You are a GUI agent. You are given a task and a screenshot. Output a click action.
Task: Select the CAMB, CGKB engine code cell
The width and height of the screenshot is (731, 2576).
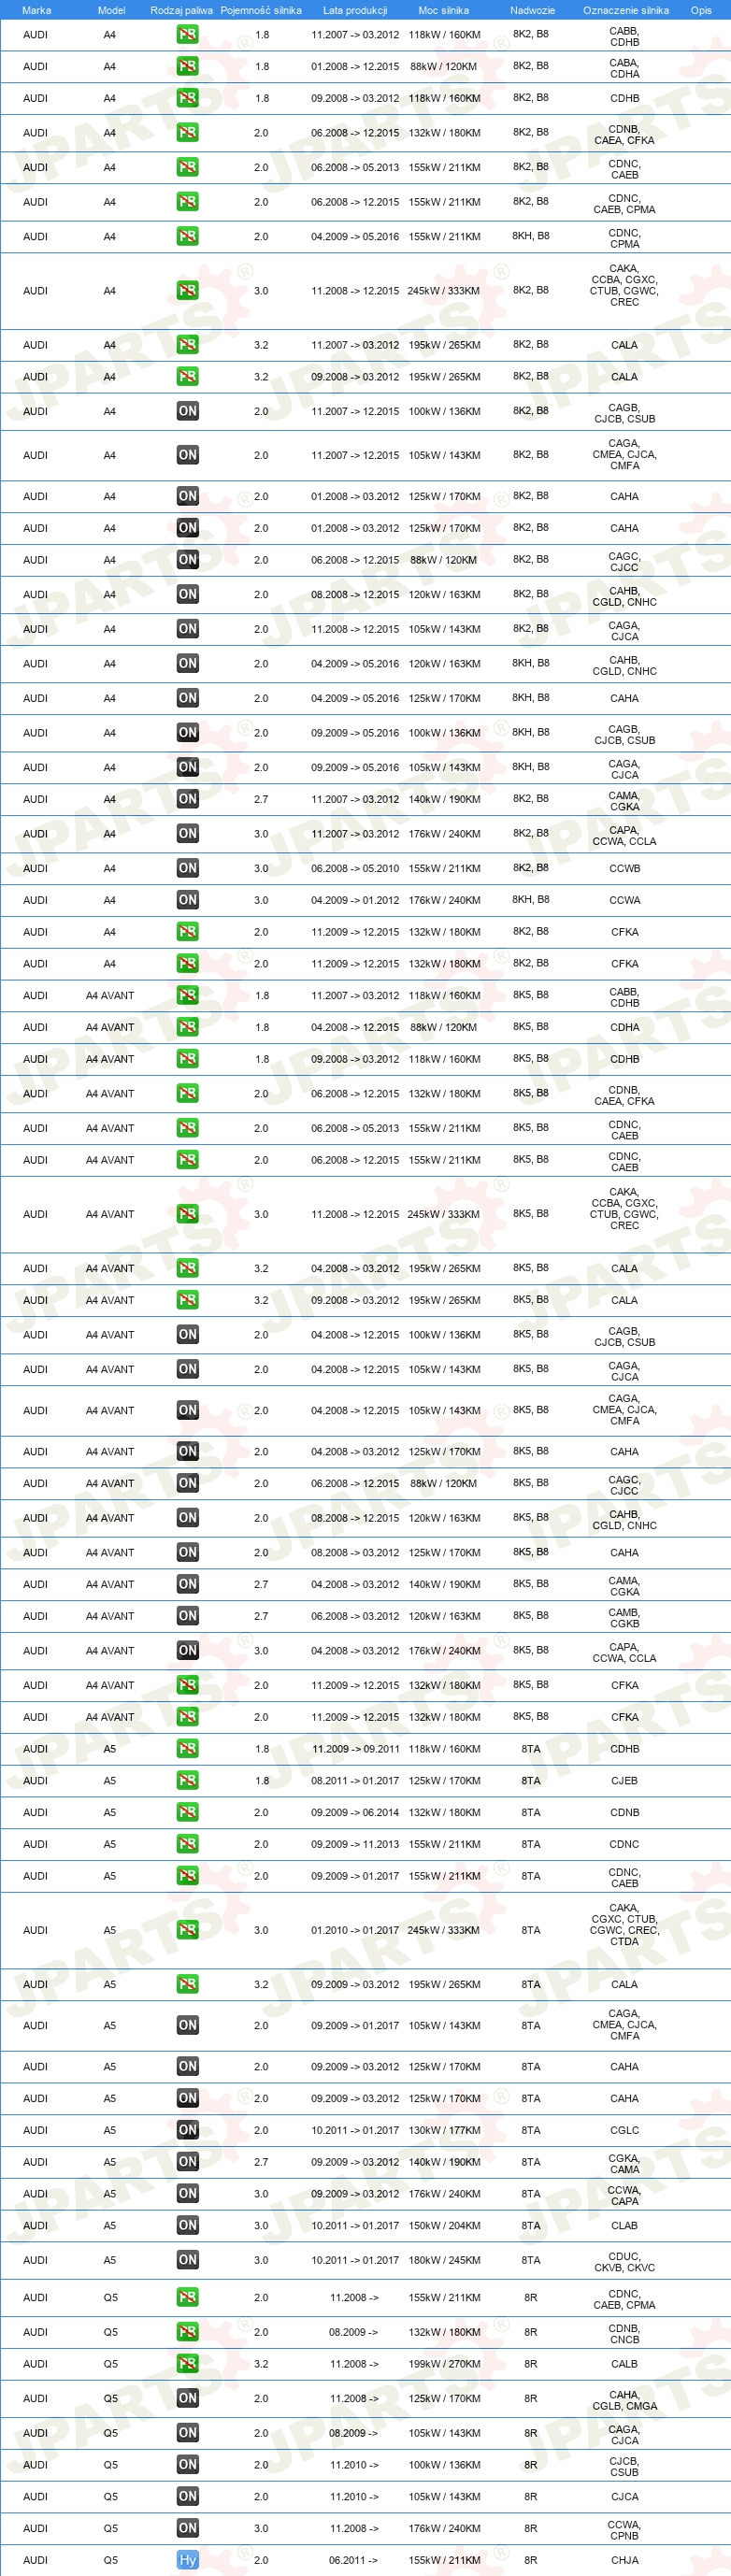pos(625,1617)
